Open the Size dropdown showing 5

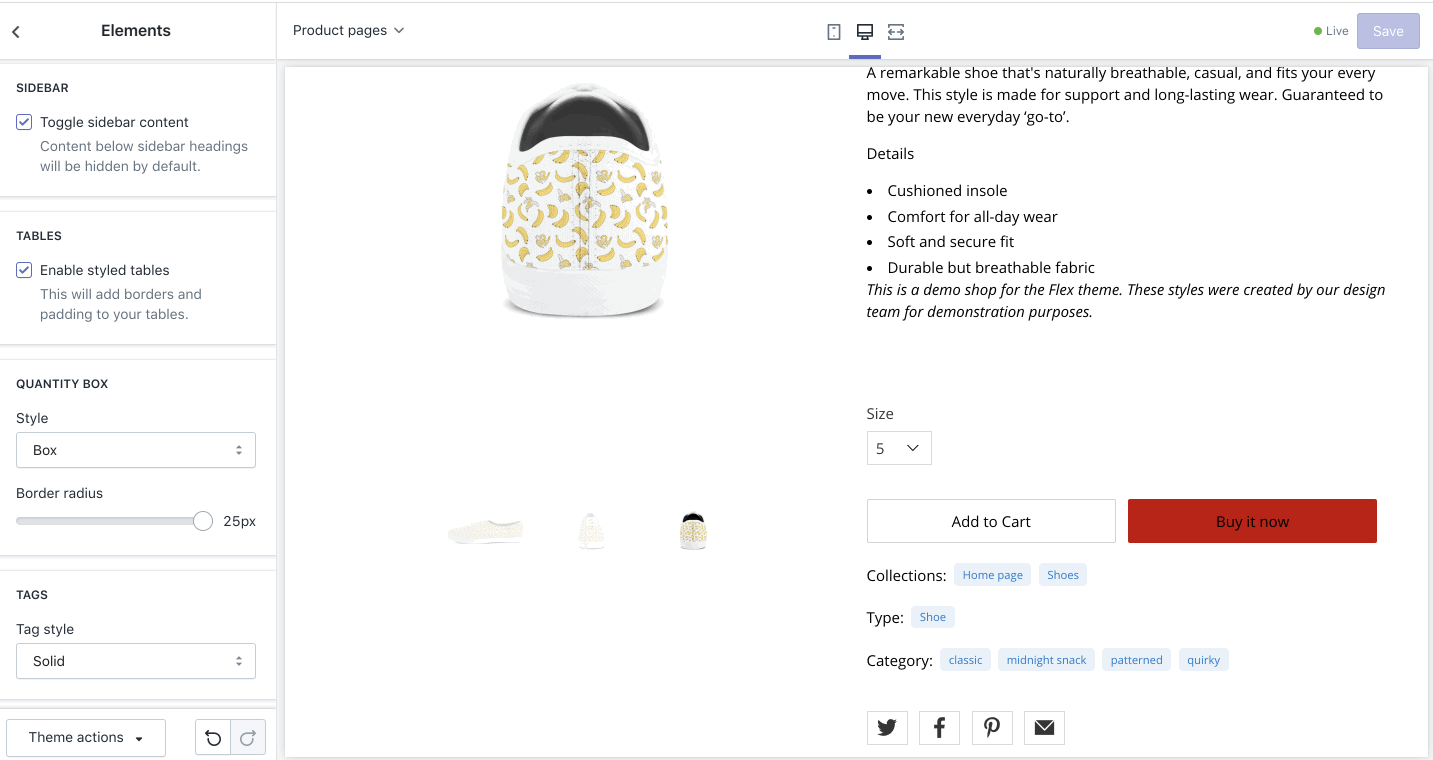pos(898,447)
